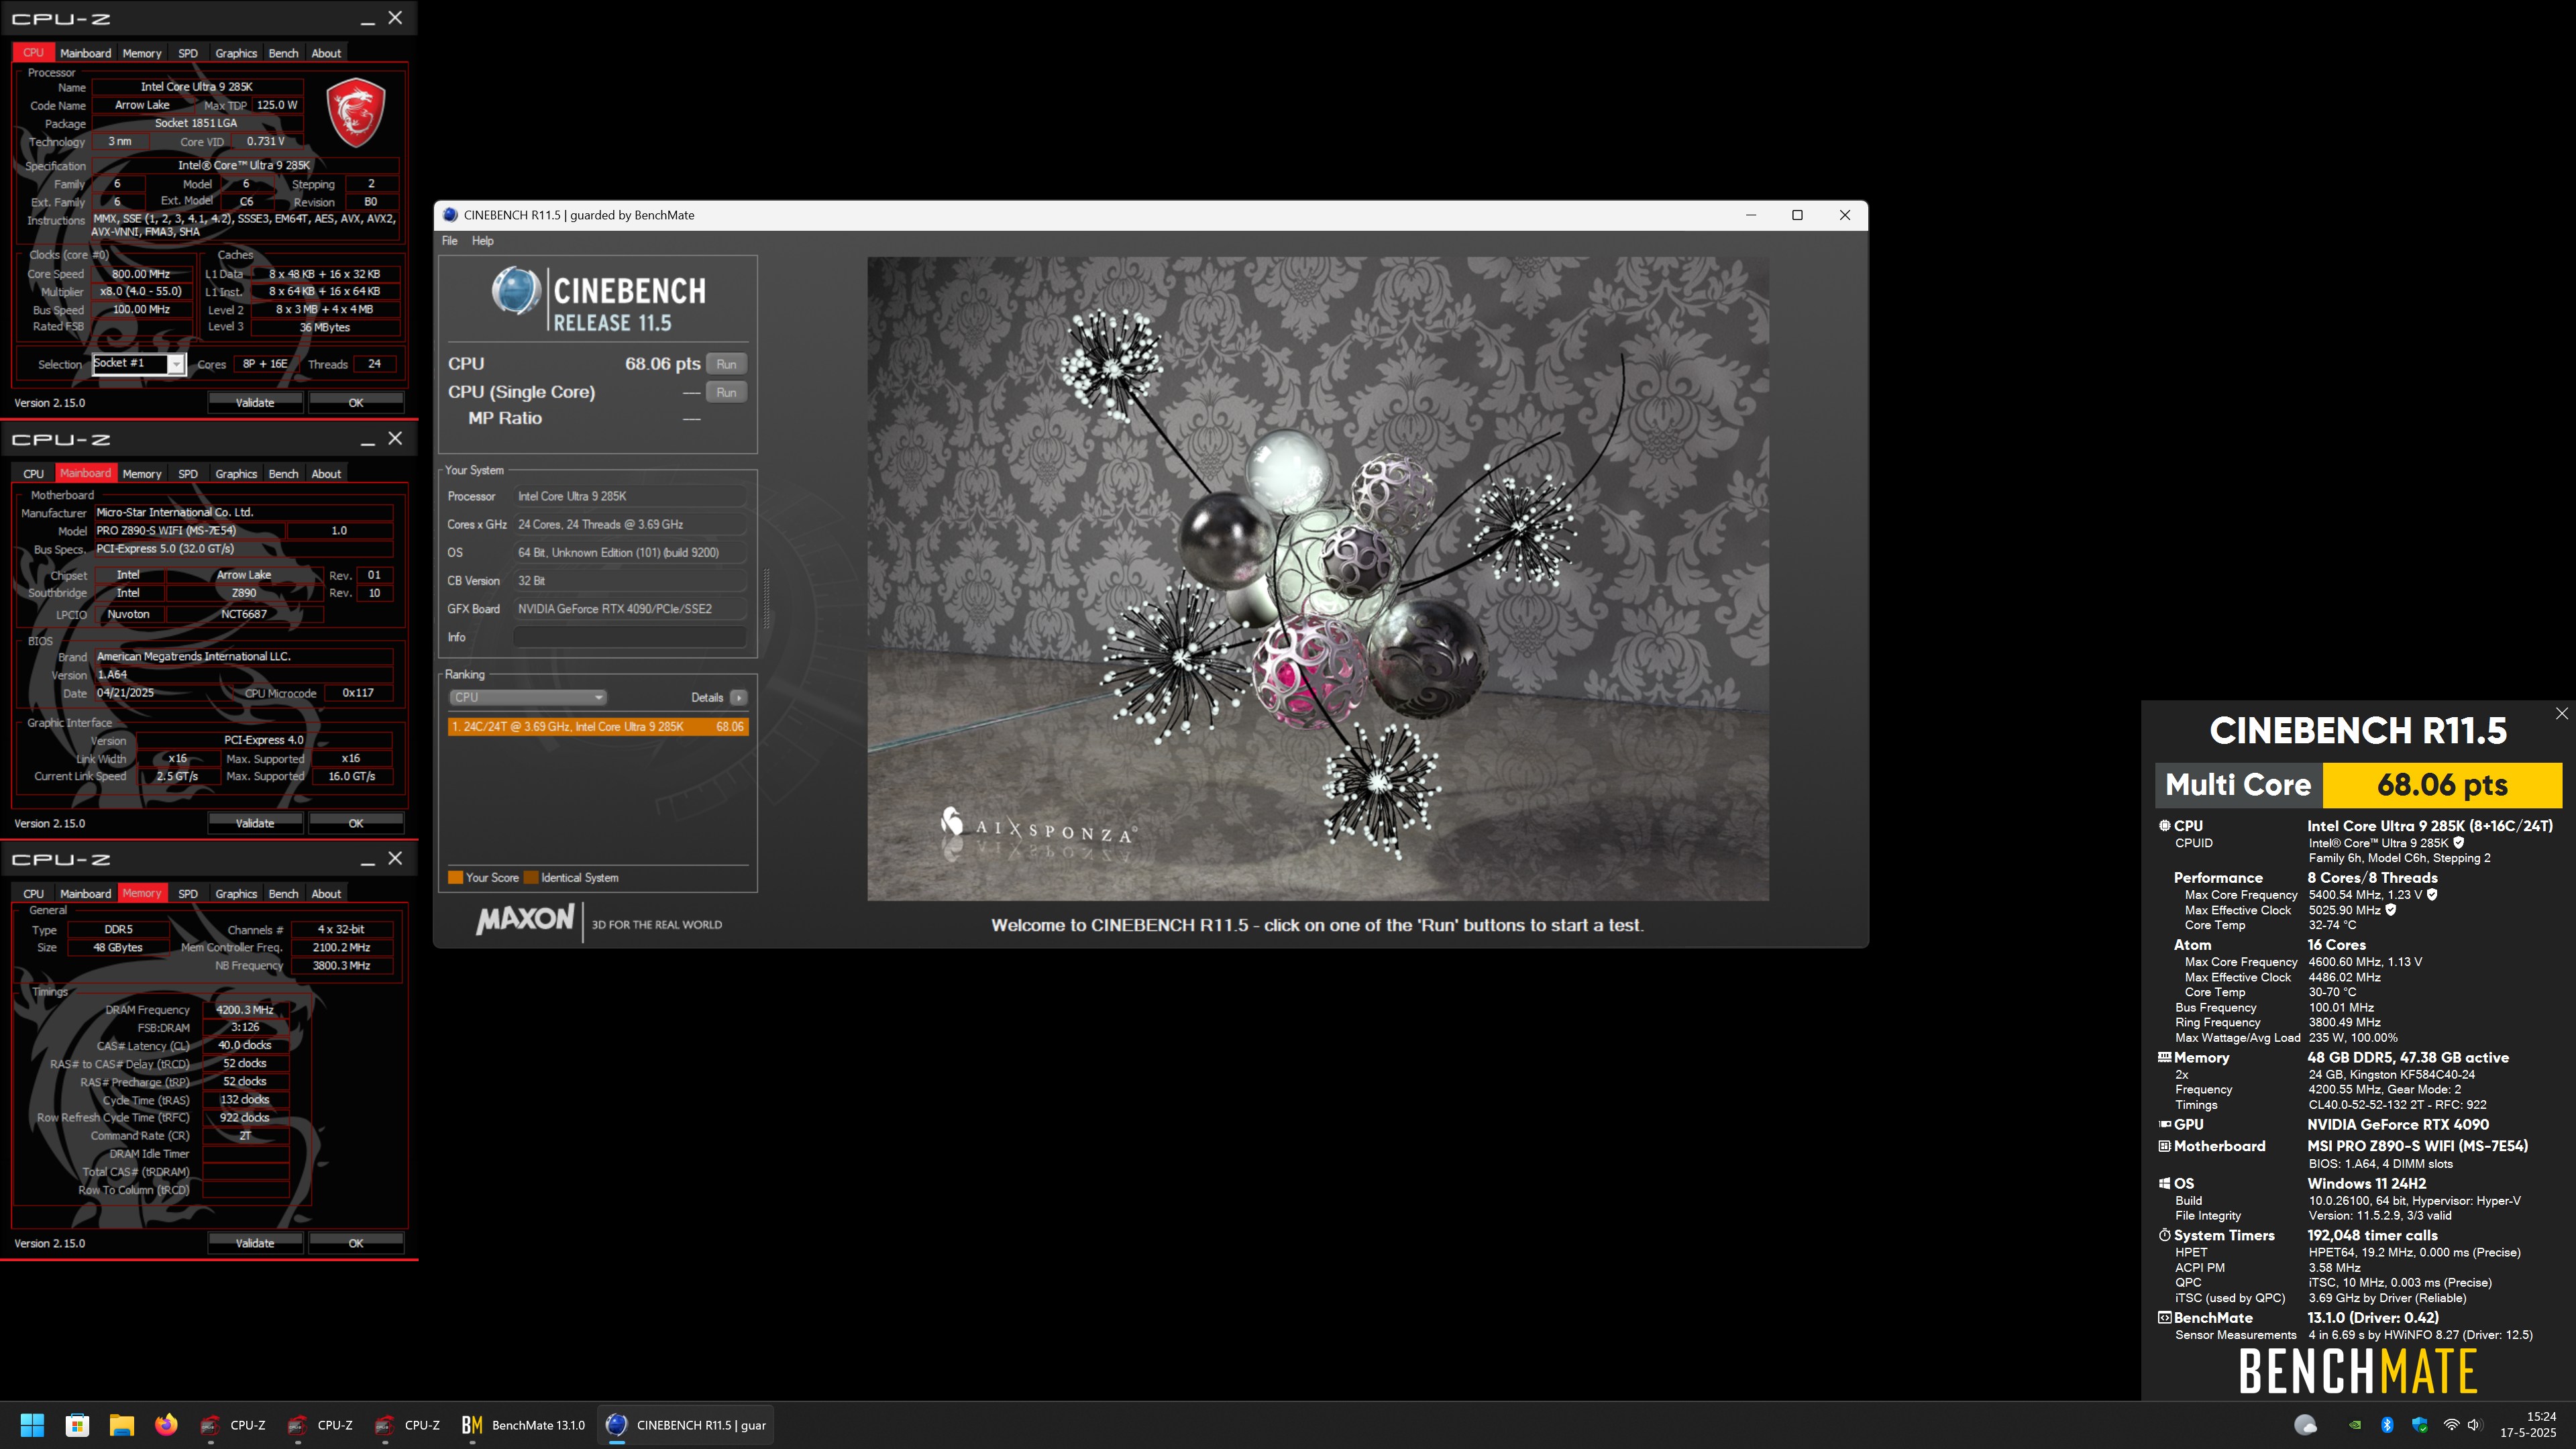Image resolution: width=2576 pixels, height=1449 pixels.
Task: Click the Windows OS icon in BenchMate panel
Action: pyautogui.click(x=2164, y=1183)
